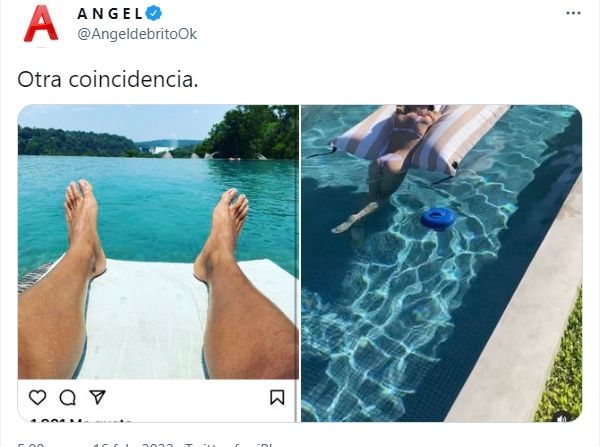Click the bookmark save icon
This screenshot has height=447, width=604.
277,397
